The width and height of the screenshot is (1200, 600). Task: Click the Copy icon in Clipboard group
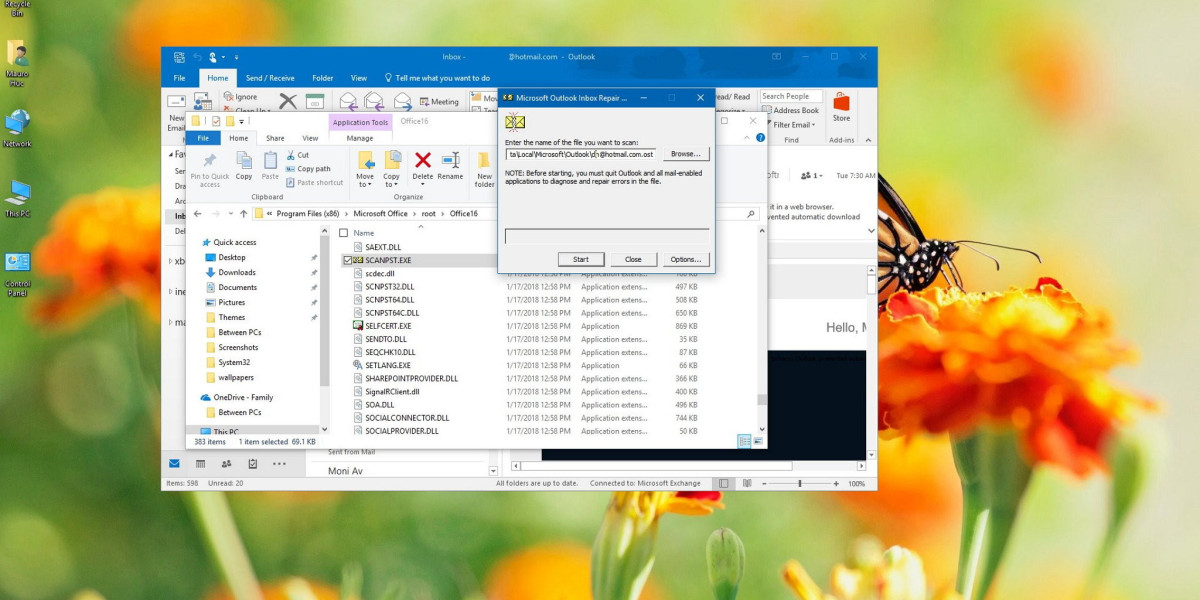tap(243, 161)
